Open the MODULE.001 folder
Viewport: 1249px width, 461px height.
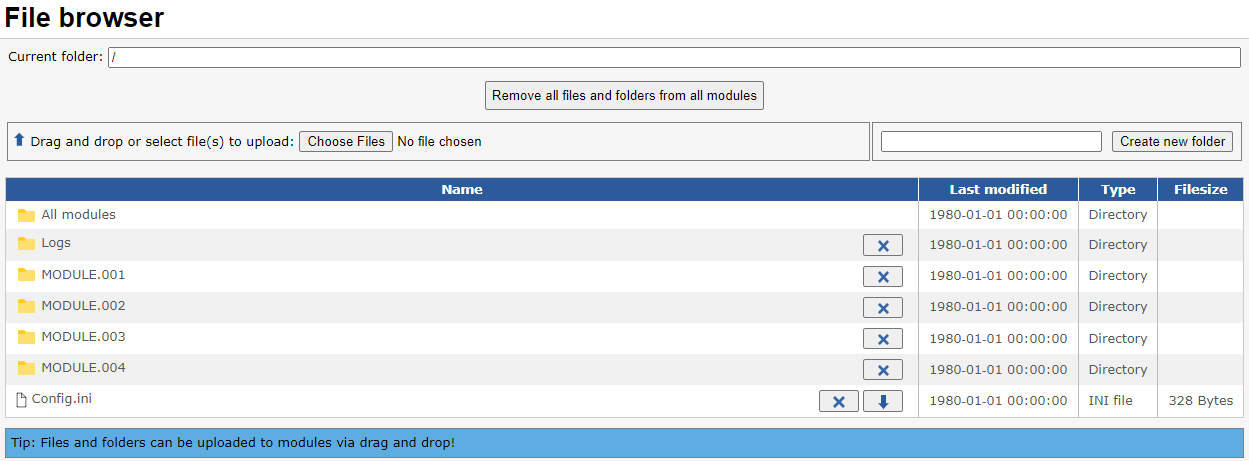83,274
